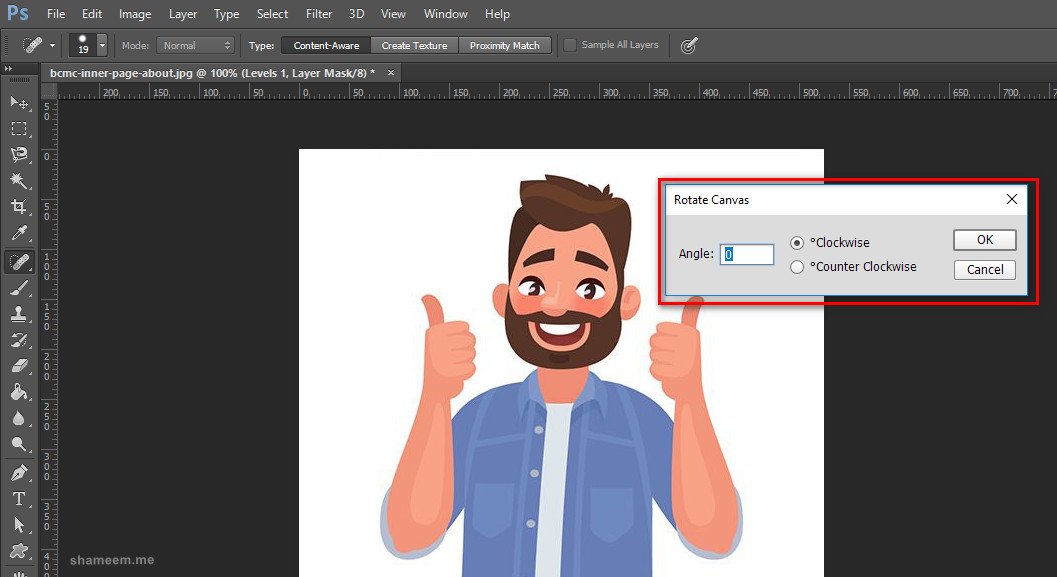The height and width of the screenshot is (577, 1057).
Task: Click the Angle input field
Action: coord(748,254)
